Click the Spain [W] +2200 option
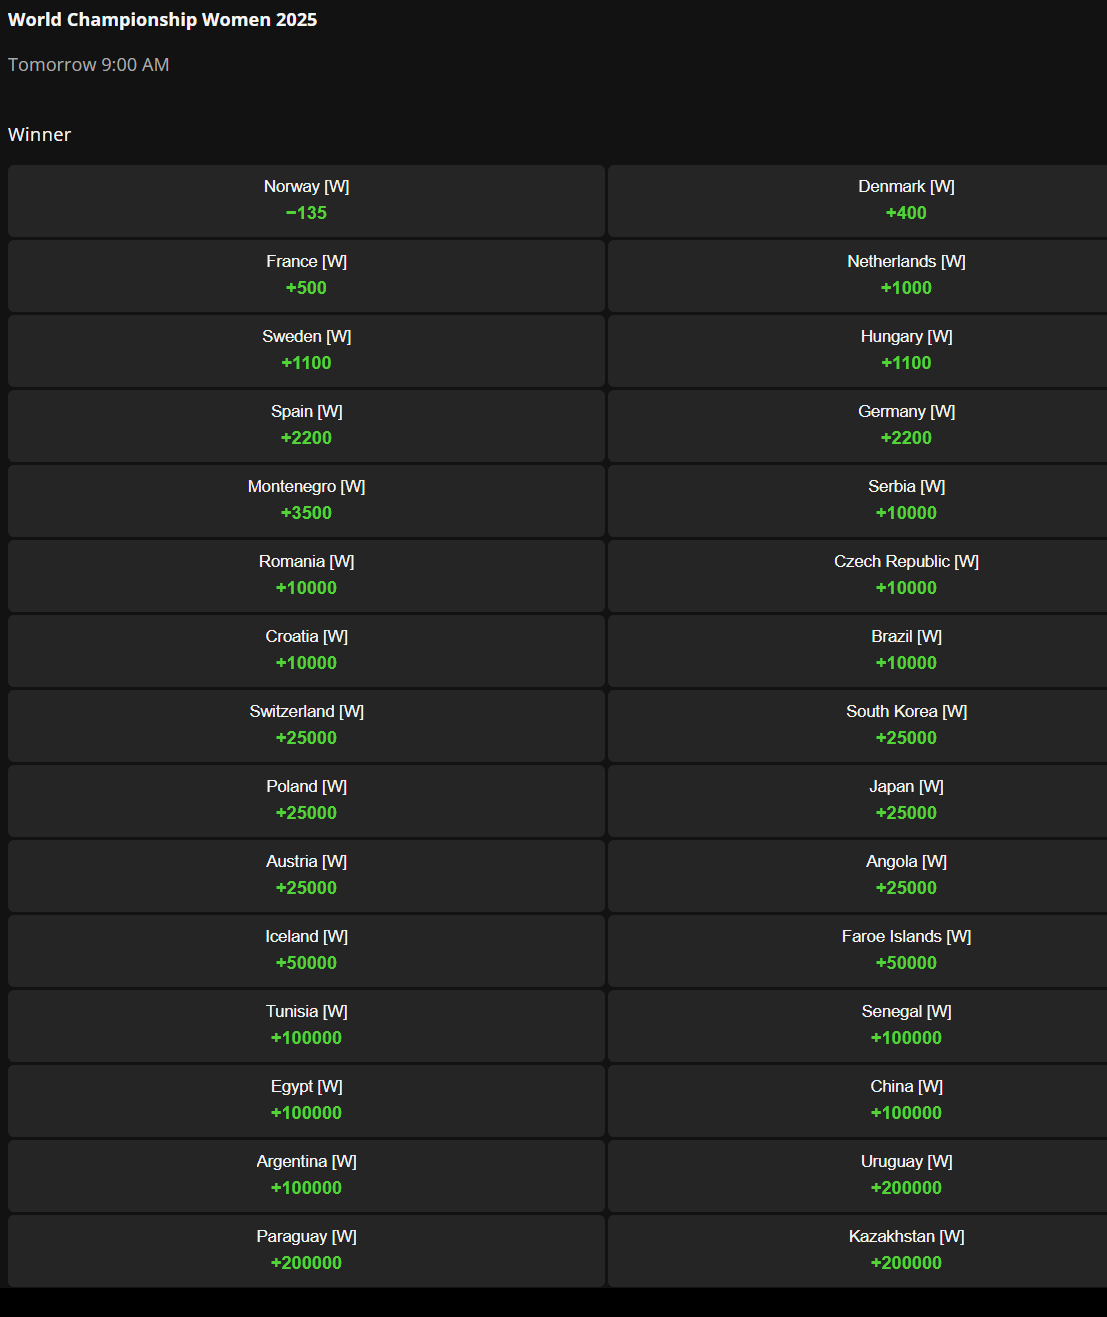 tap(306, 426)
